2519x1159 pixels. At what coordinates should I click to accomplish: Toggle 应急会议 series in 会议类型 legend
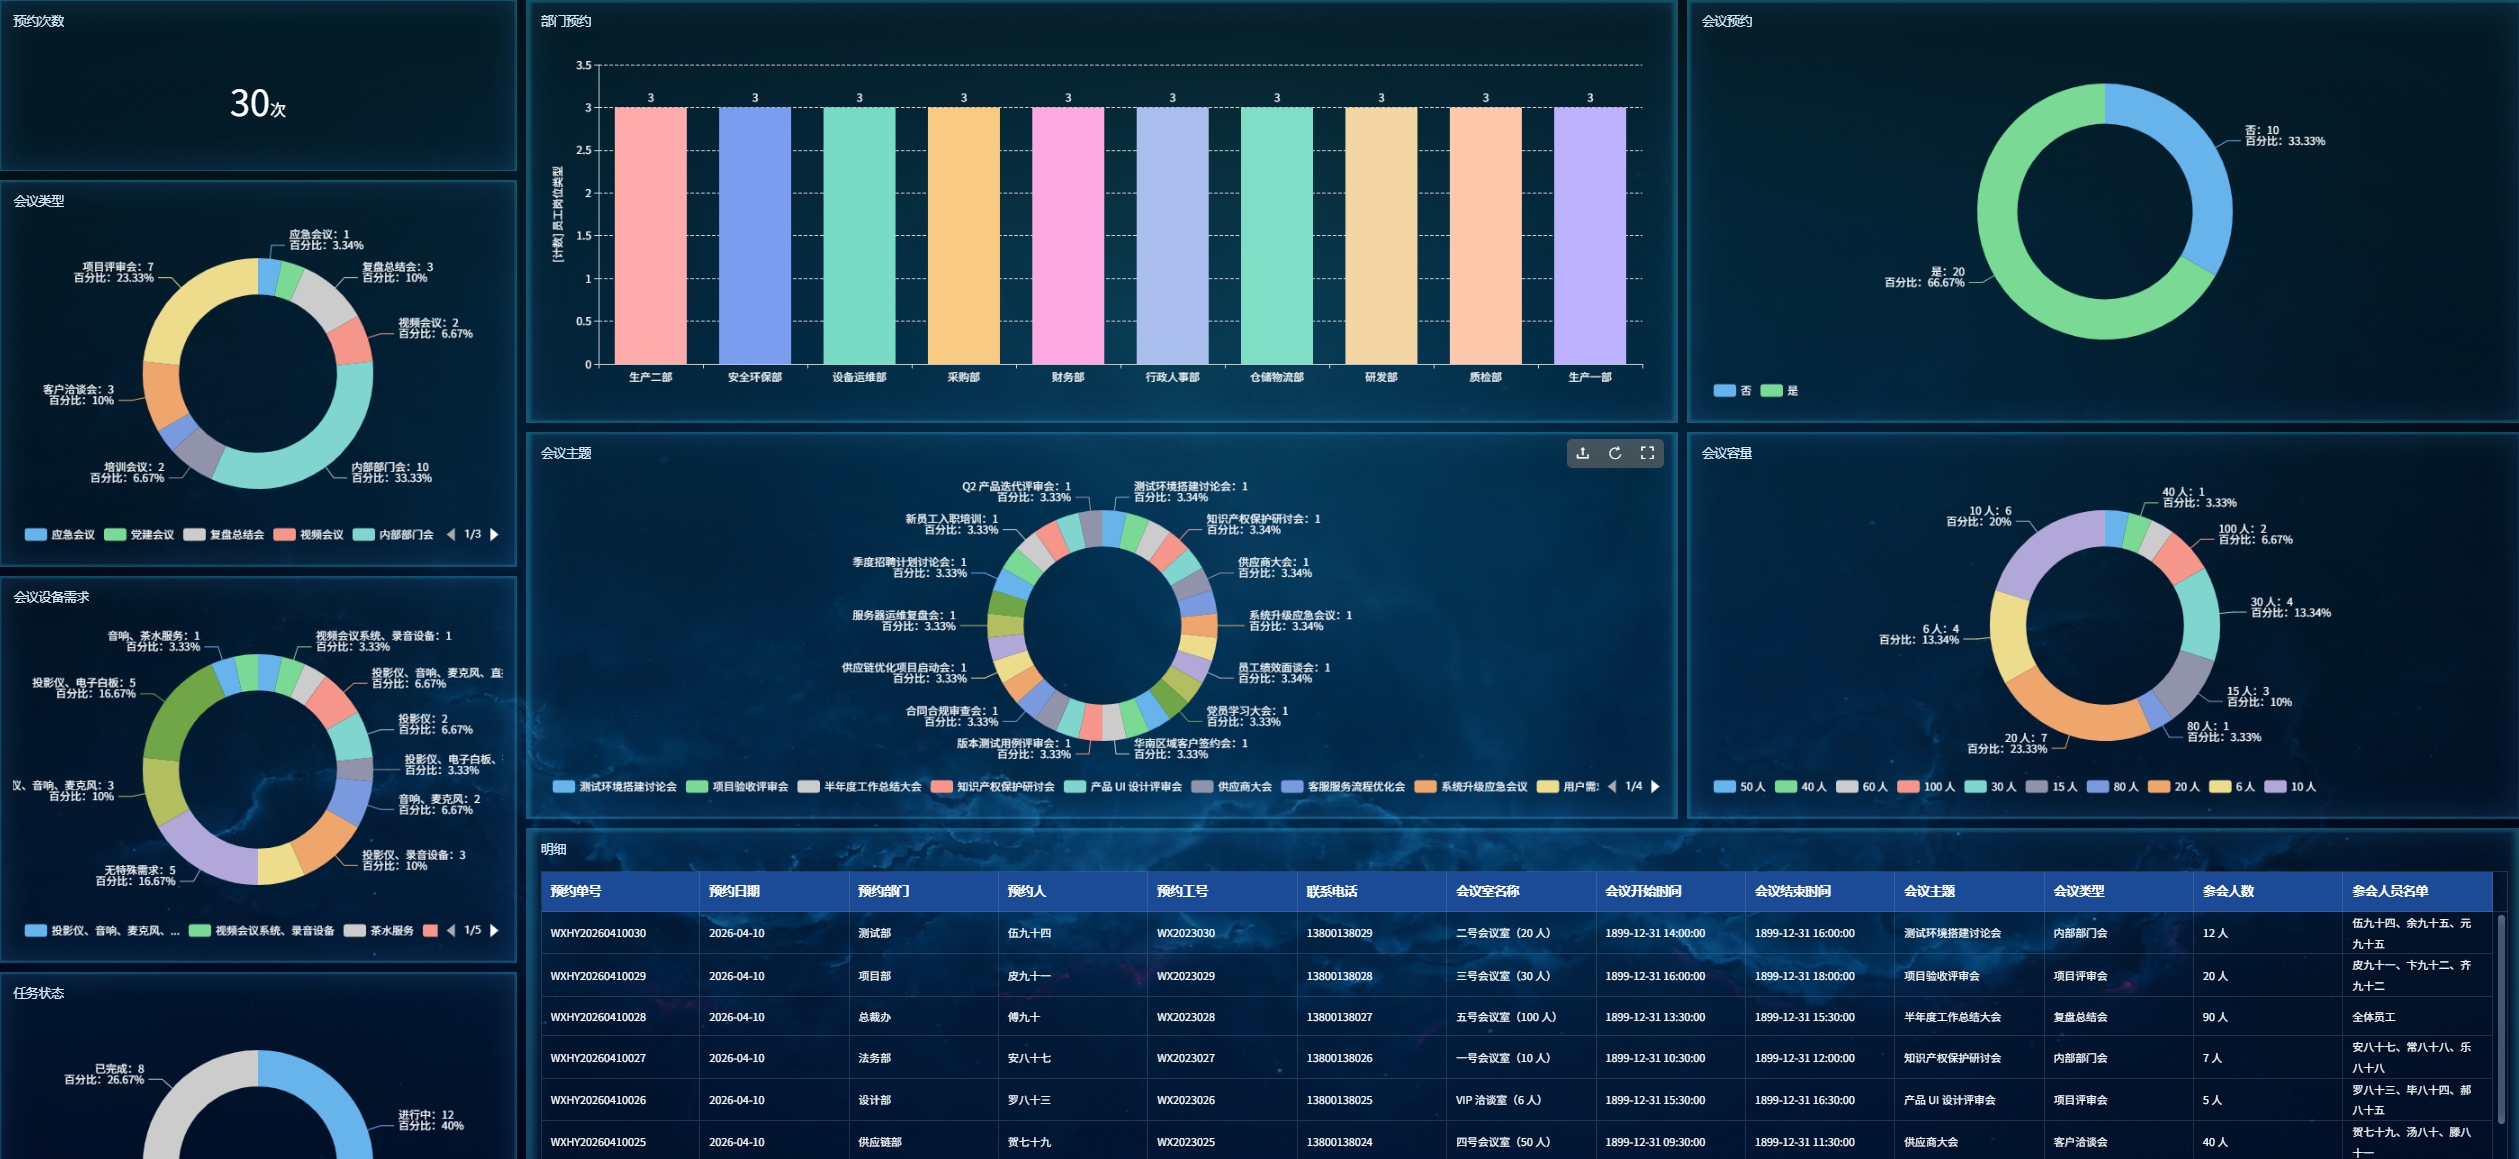point(60,535)
